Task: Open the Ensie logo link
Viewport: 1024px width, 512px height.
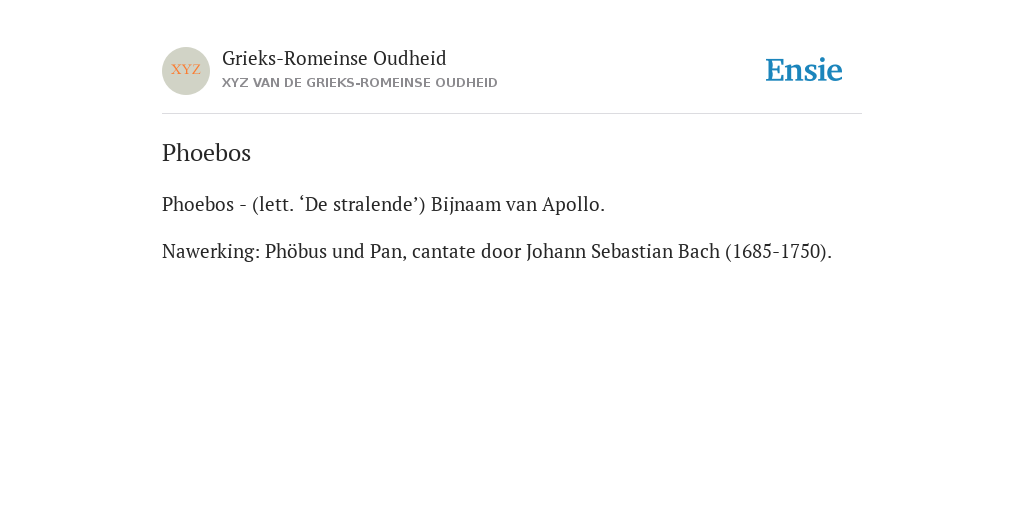Action: (804, 70)
